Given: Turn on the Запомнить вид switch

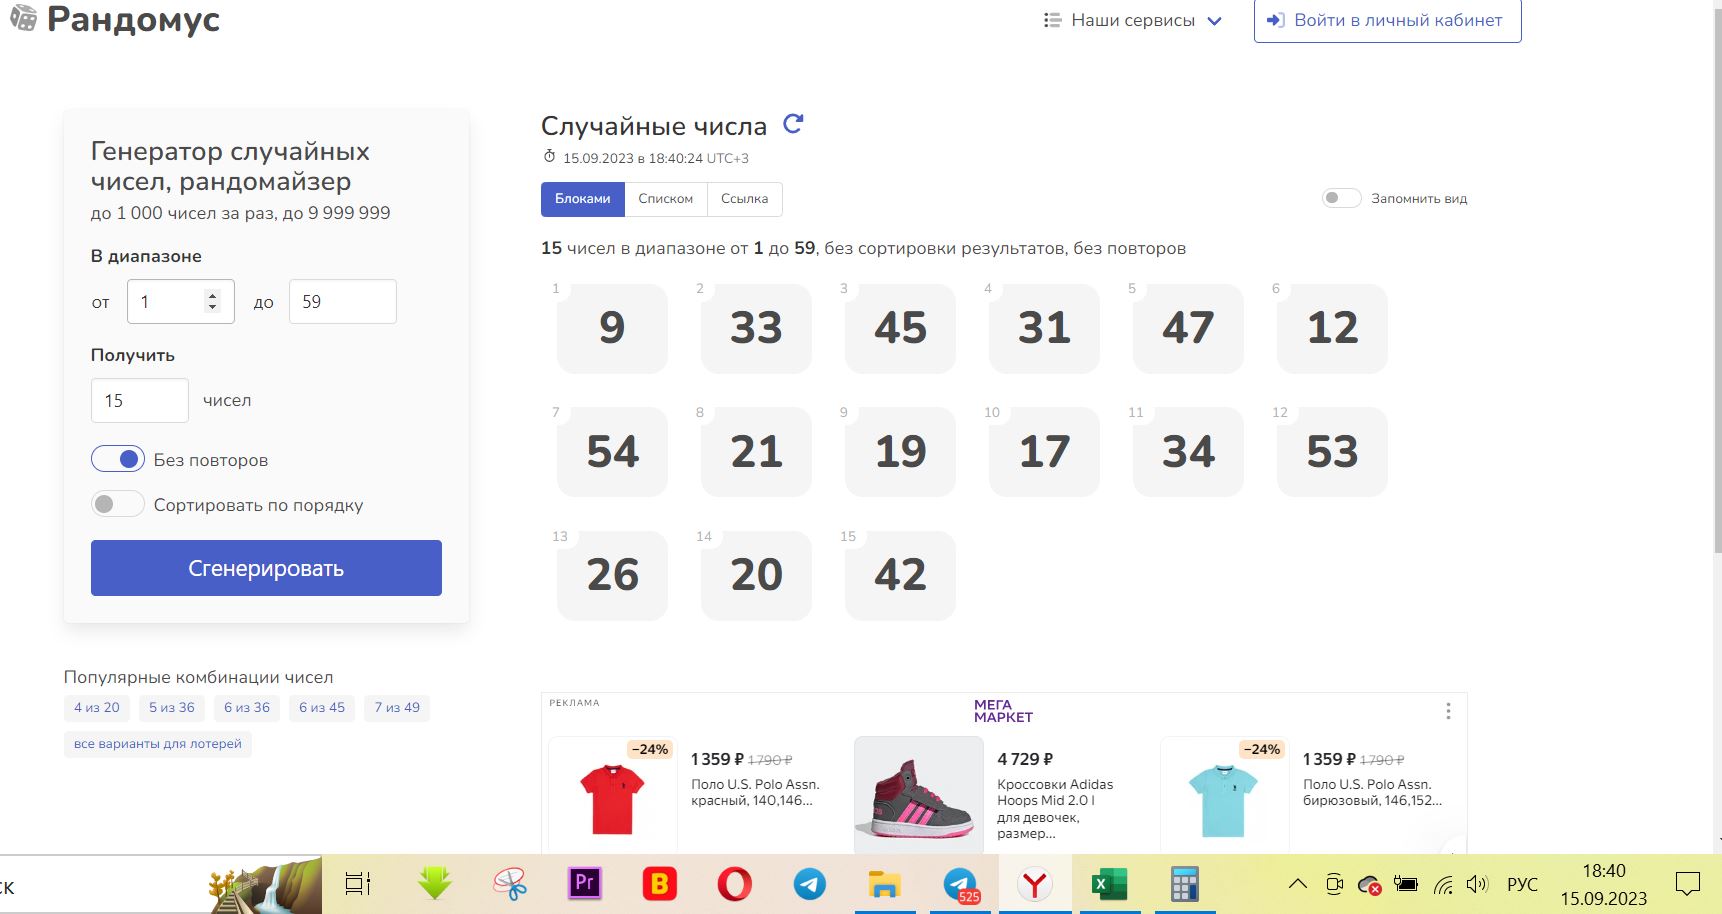Looking at the screenshot, I should coord(1341,198).
